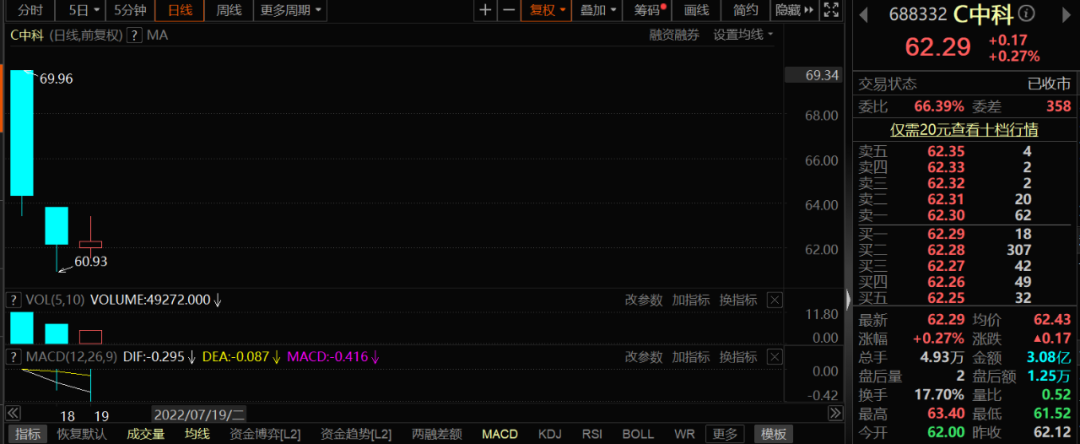Select the KDJ indicator
This screenshot has width=1080, height=444.
[x=550, y=434]
